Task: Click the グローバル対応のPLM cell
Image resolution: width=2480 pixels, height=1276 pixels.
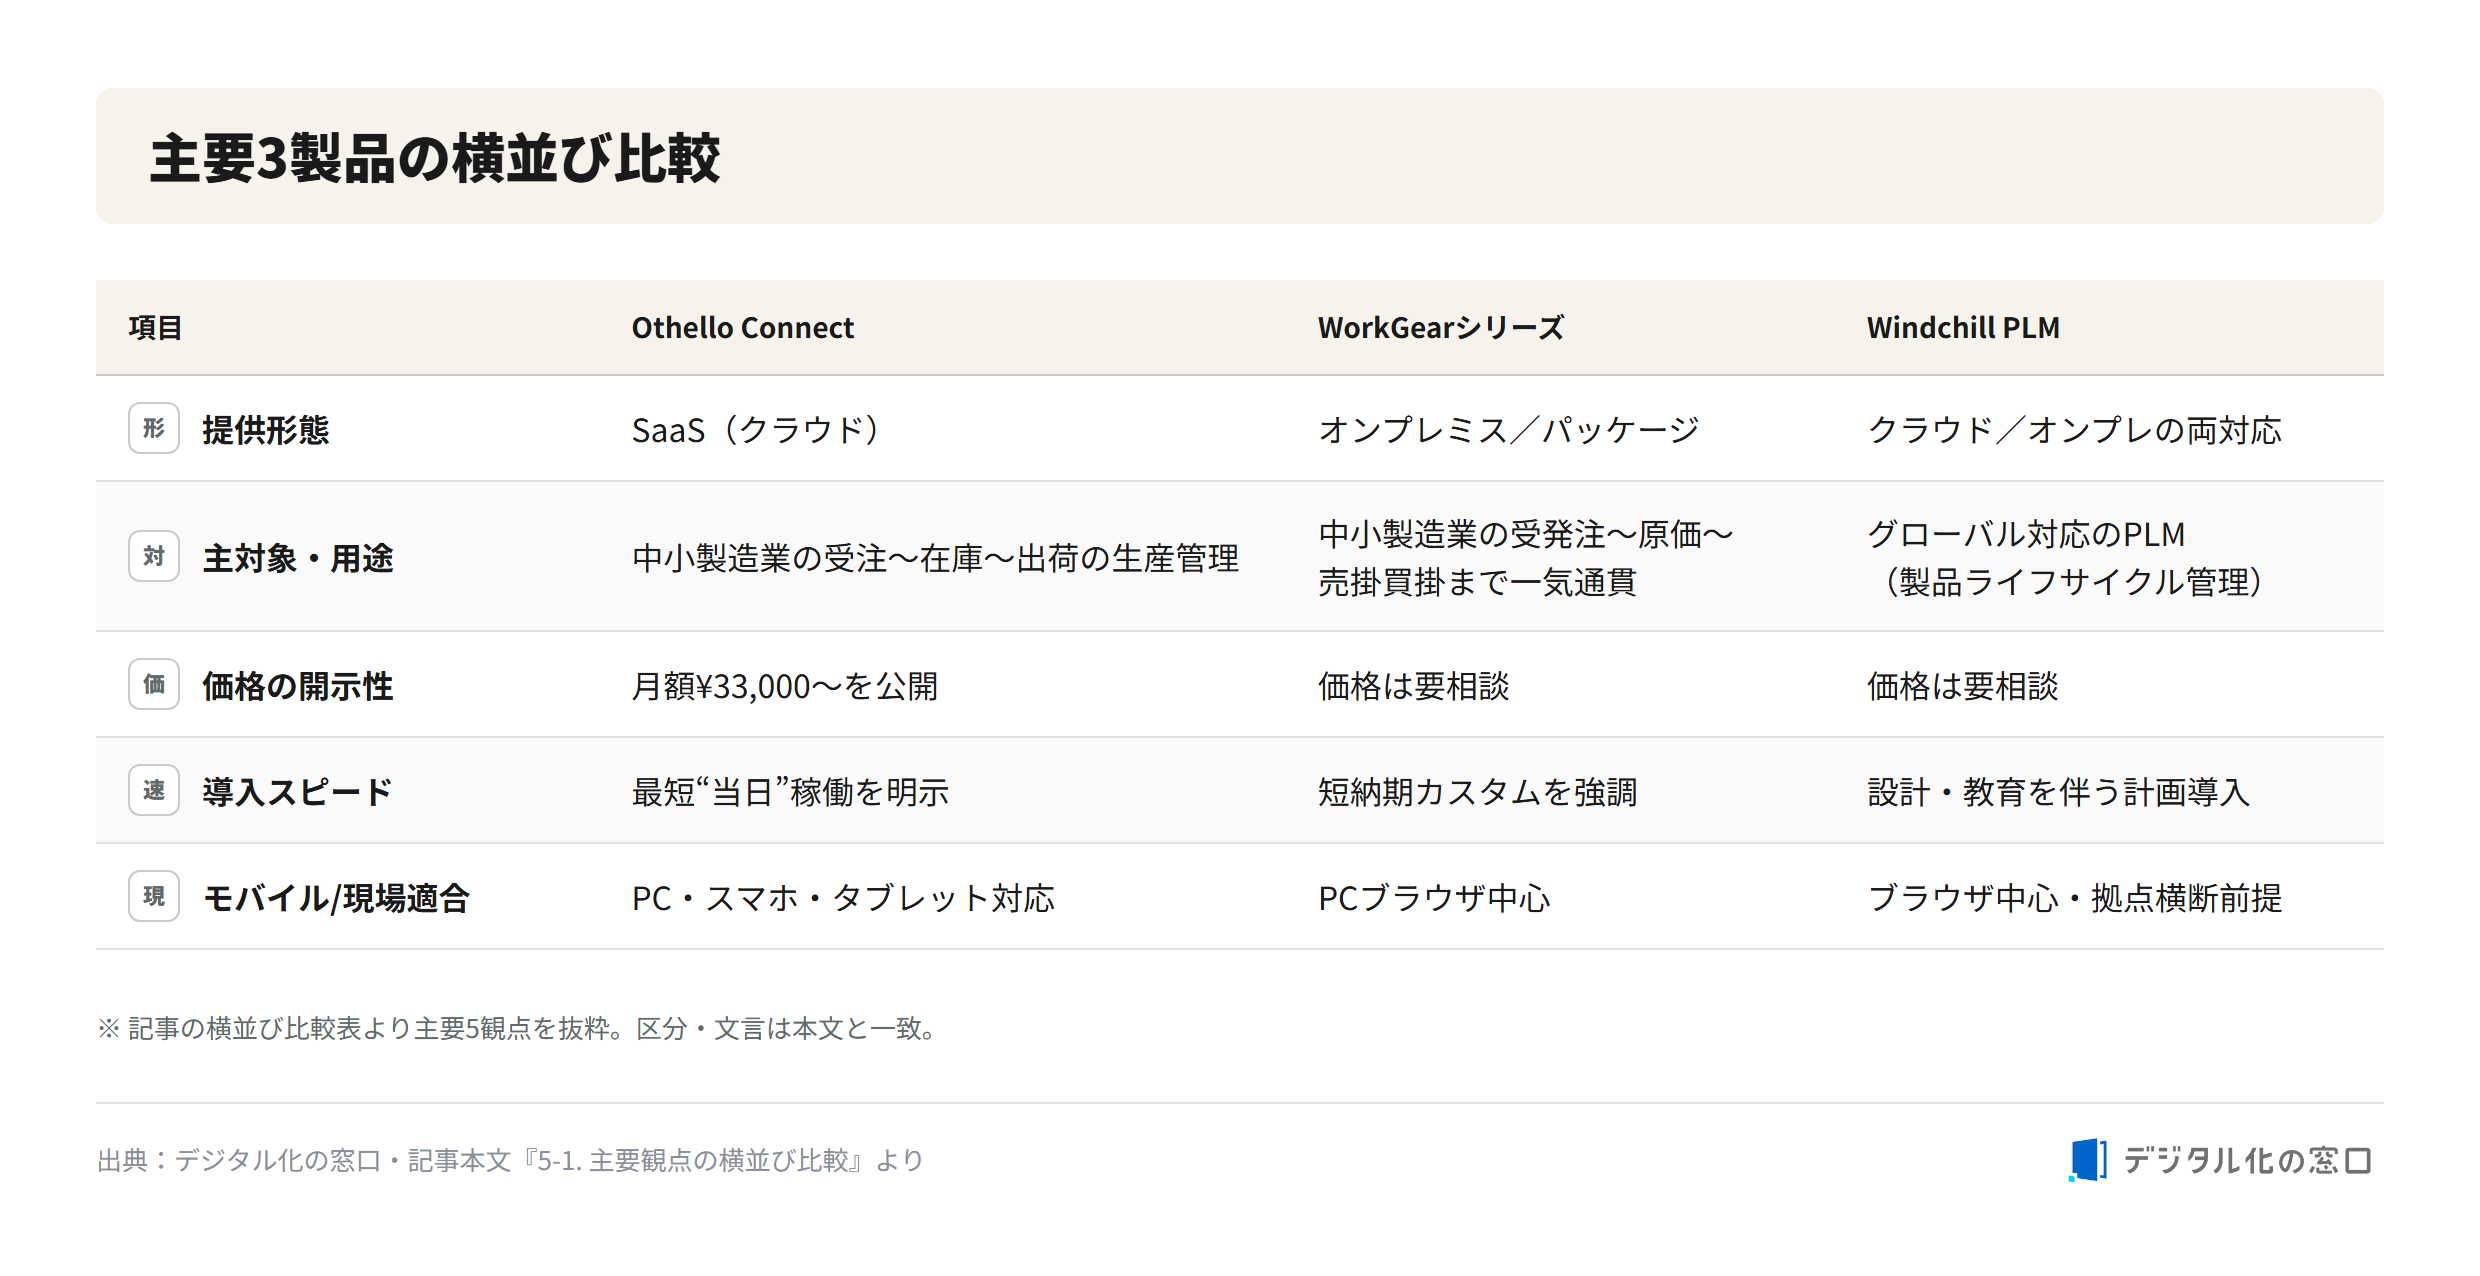Action: (x=2066, y=558)
